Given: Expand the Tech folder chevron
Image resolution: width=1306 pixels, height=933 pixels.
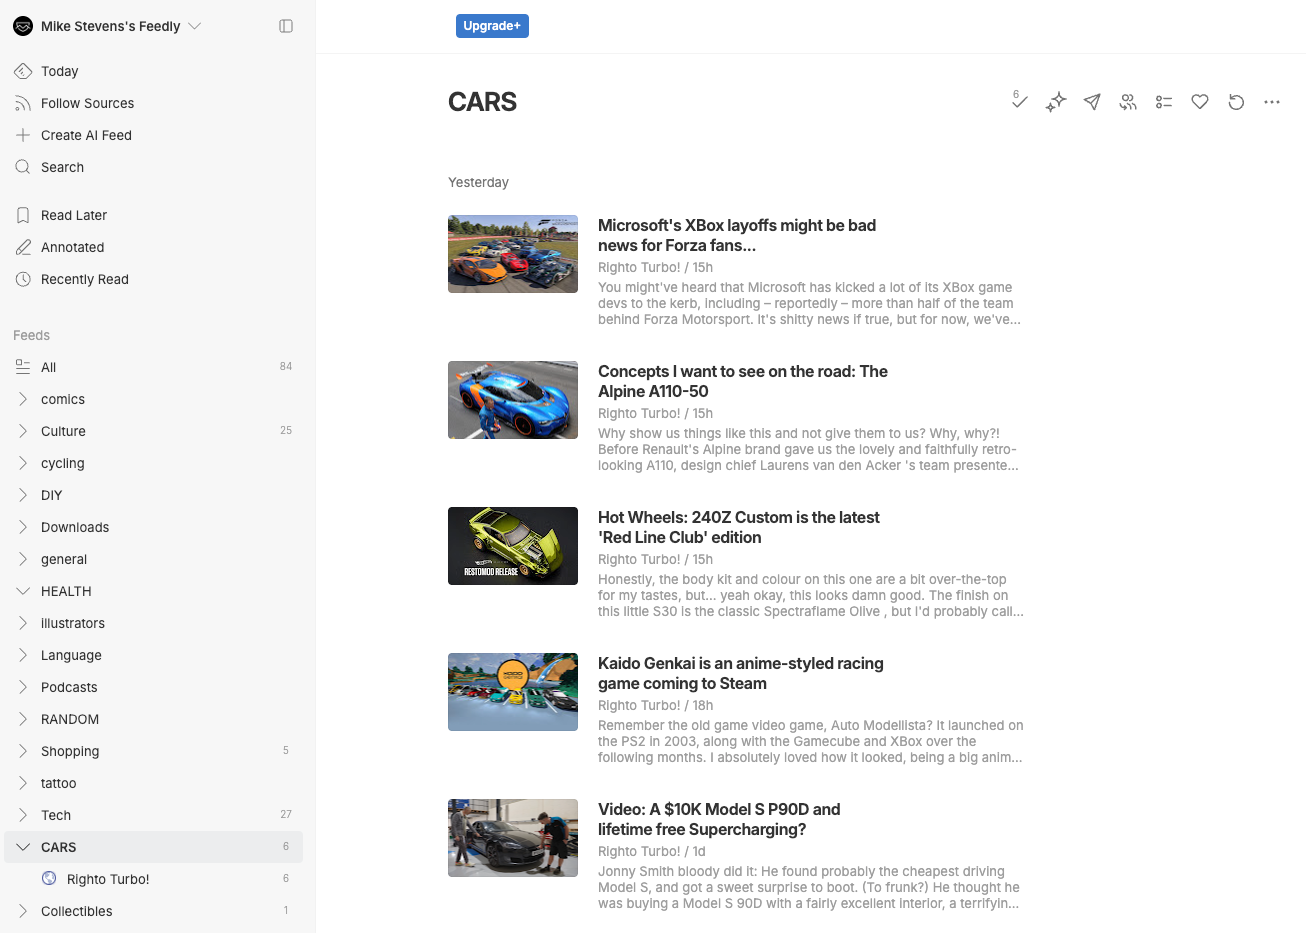Looking at the screenshot, I should point(23,815).
